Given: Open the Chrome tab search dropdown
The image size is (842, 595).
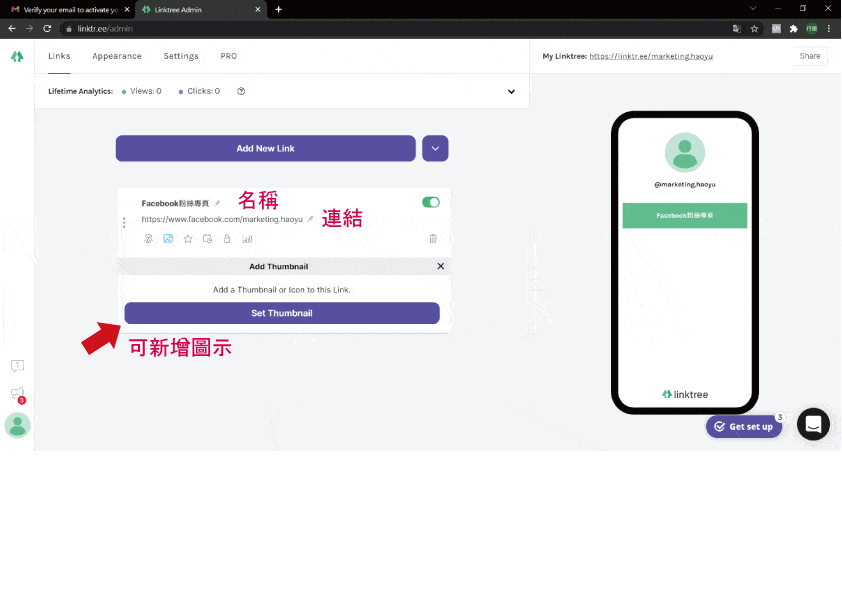Looking at the screenshot, I should click(x=753, y=9).
